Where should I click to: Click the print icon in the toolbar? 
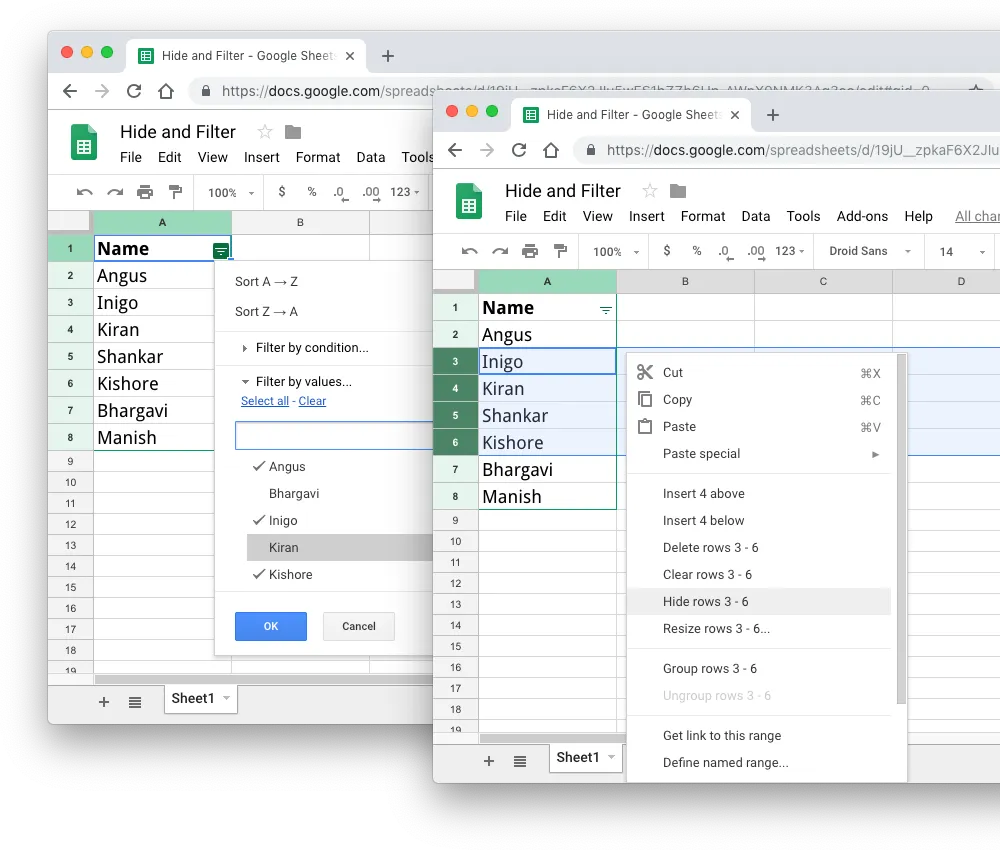pyautogui.click(x=529, y=251)
